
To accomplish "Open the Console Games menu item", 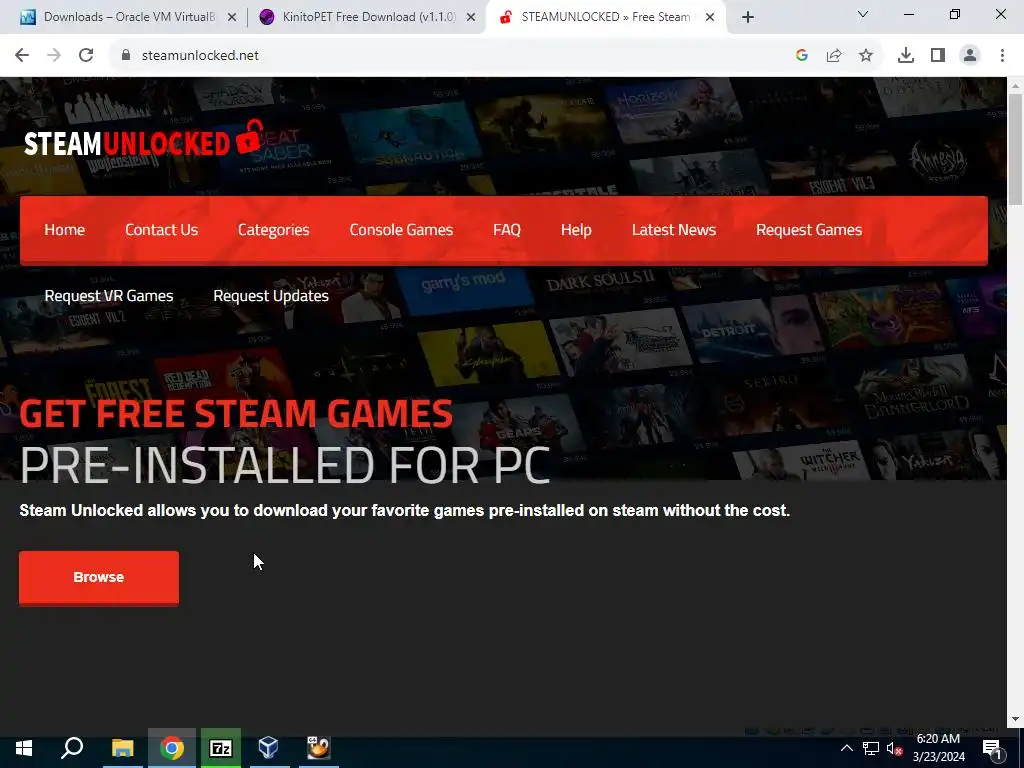I will click(401, 230).
